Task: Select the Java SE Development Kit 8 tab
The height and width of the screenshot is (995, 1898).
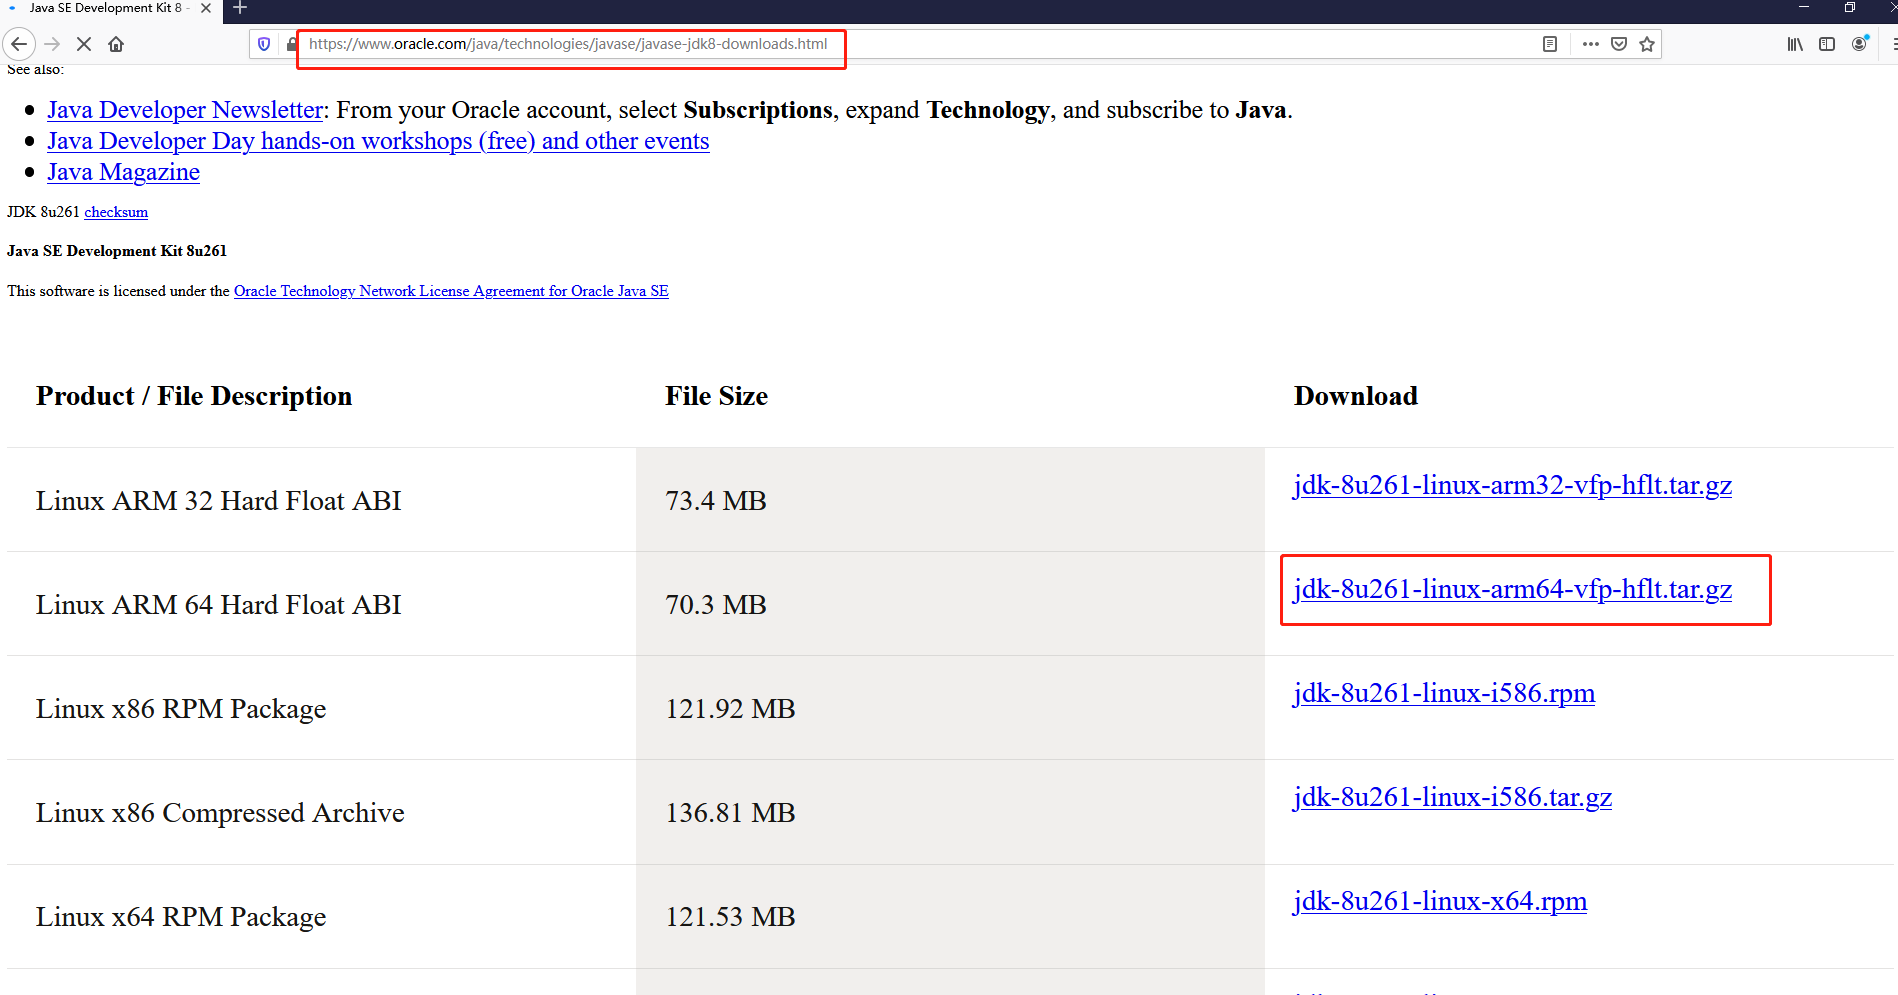Action: click(108, 9)
